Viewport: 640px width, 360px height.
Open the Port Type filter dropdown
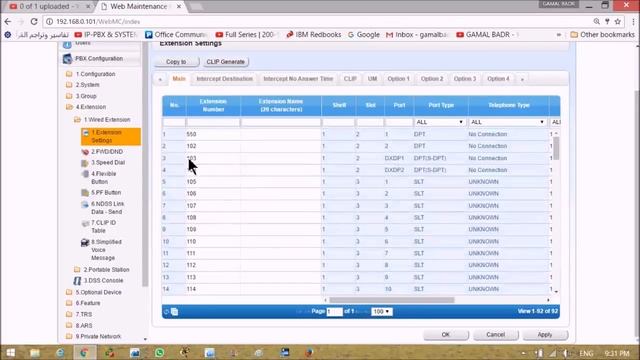pyautogui.click(x=440, y=122)
